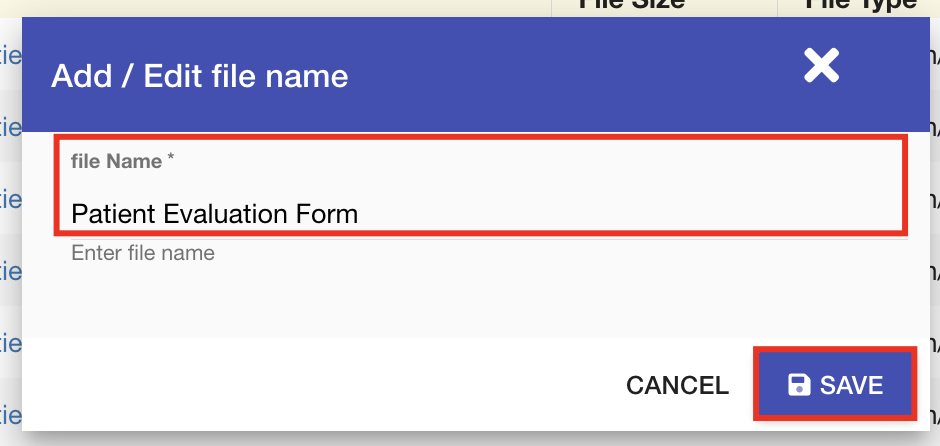Click empty space after "Patient Evaluation Form" text
This screenshot has width=940, height=446.
tap(620, 213)
